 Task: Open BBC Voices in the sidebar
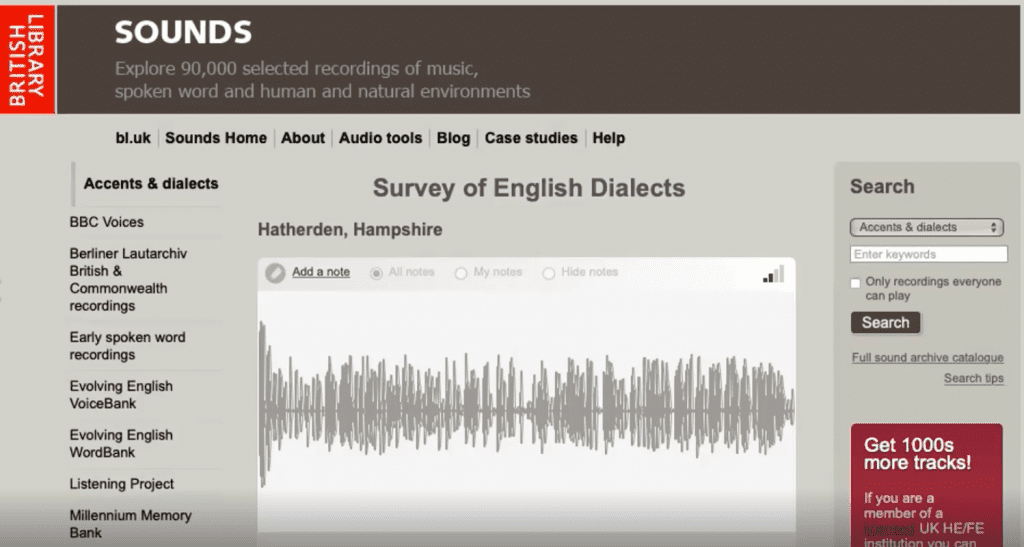(107, 222)
